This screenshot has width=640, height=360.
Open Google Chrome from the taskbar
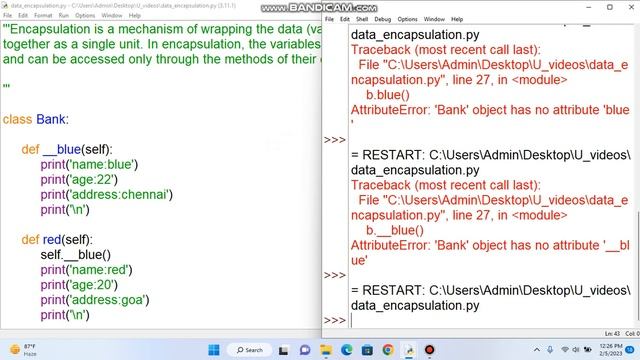(x=388, y=350)
